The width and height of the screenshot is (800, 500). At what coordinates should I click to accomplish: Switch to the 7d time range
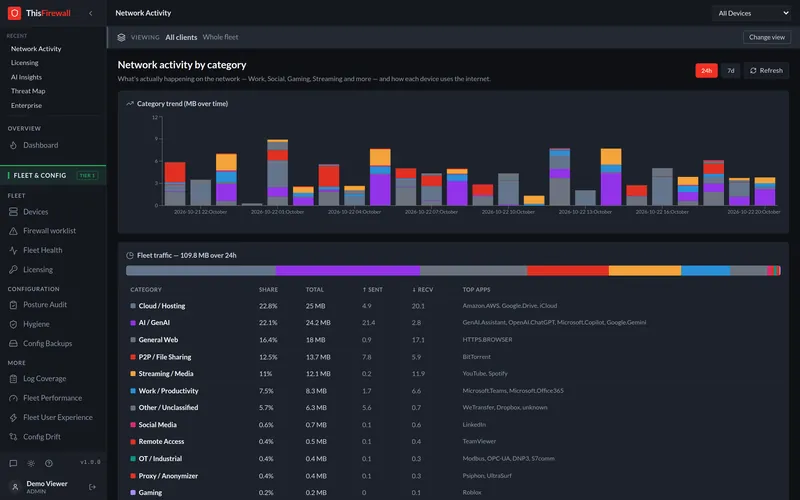tap(731, 70)
